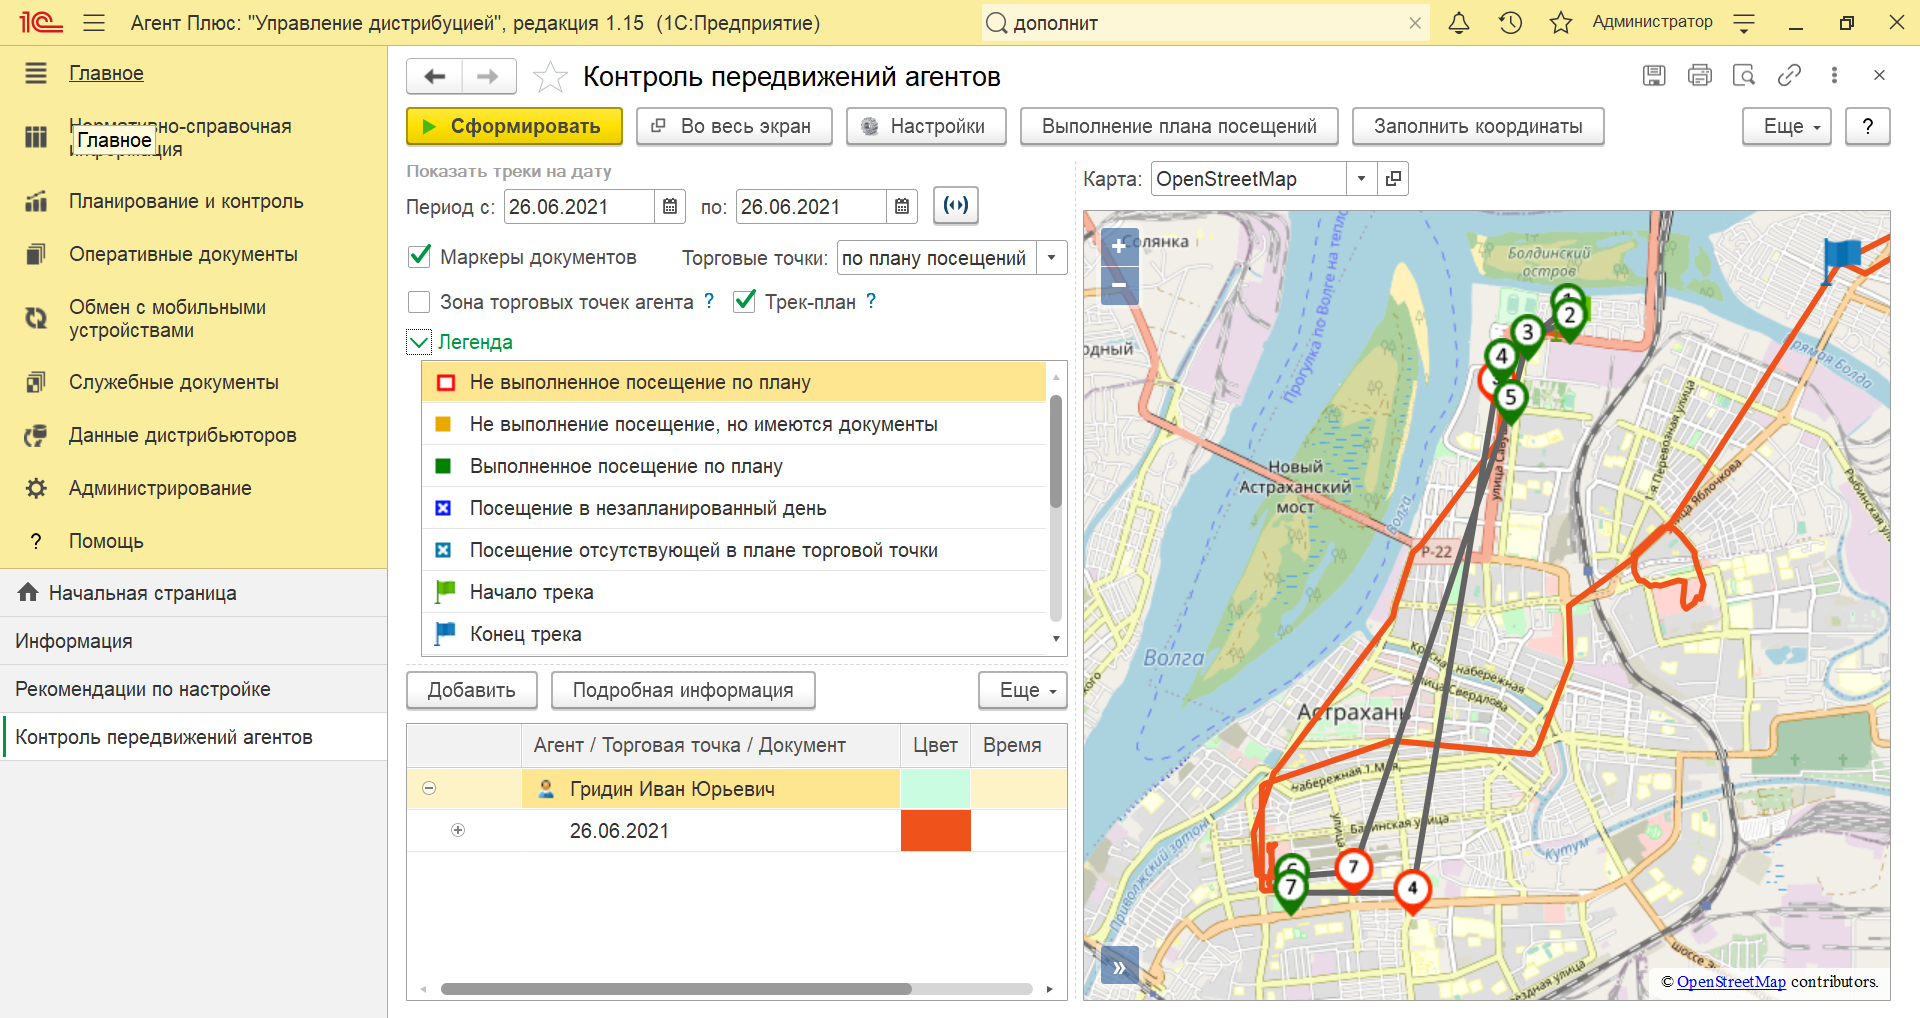Add this form to favorites star

550,77
